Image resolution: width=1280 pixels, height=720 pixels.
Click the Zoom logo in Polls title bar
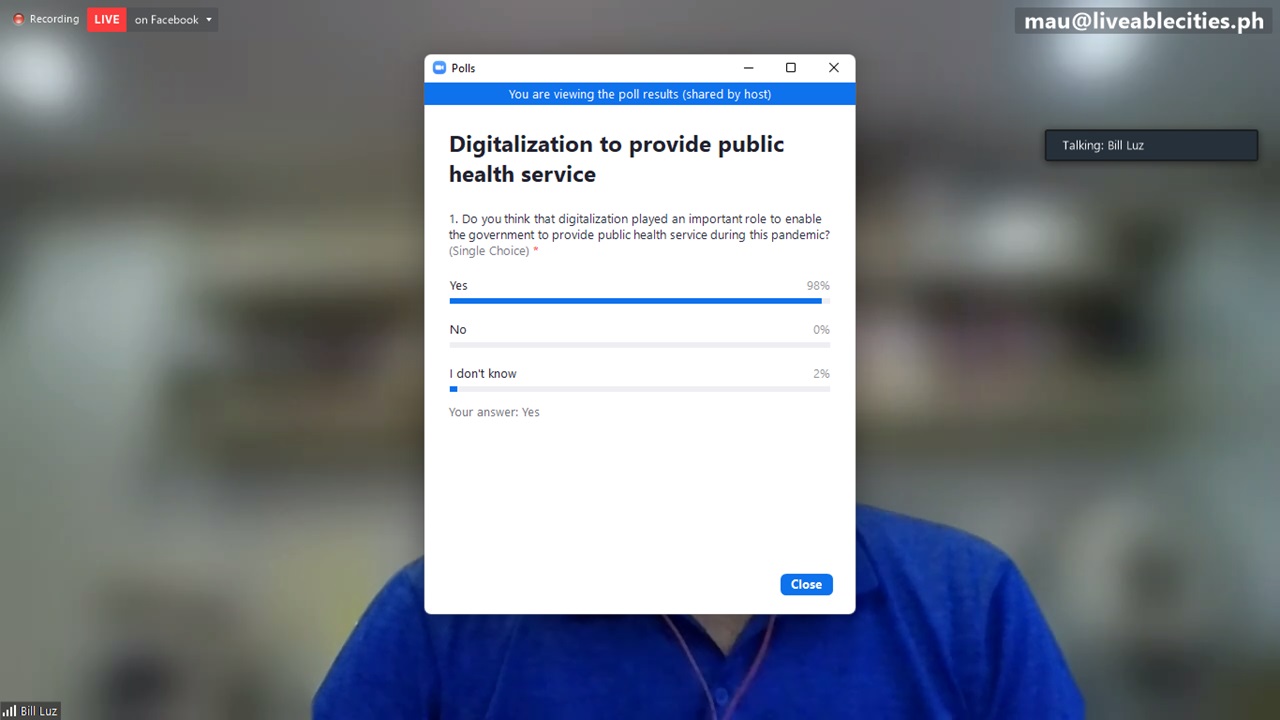(438, 68)
